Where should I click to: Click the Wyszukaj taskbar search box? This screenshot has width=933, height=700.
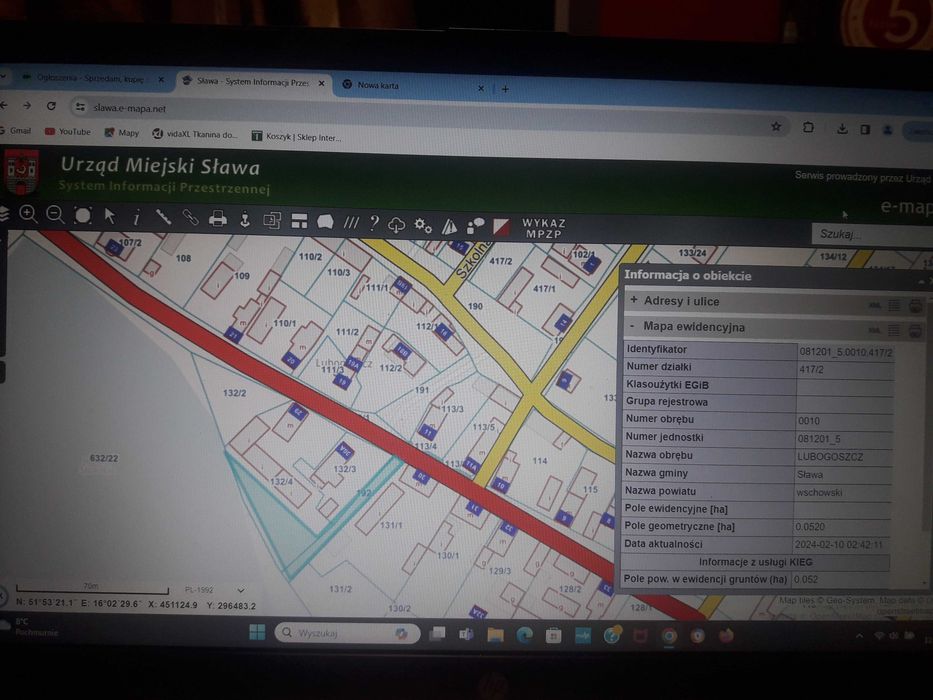(x=347, y=633)
